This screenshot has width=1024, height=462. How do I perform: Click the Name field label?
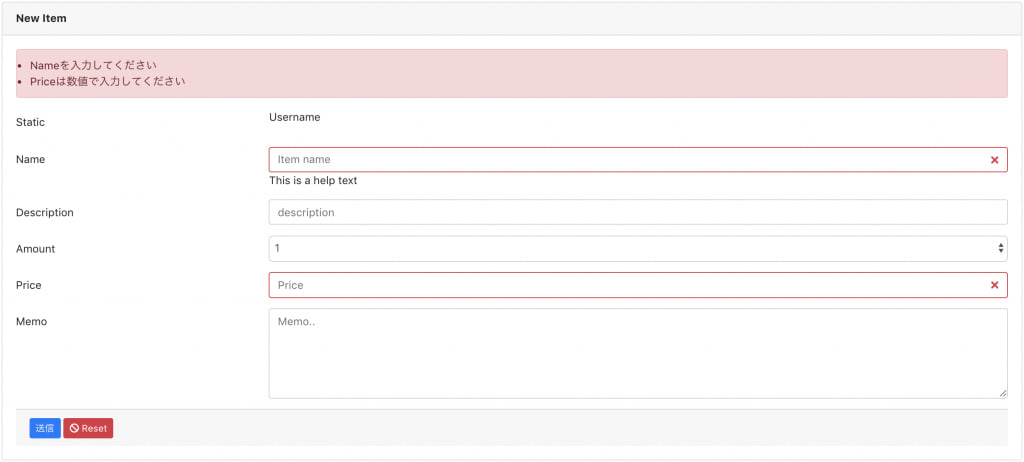(x=31, y=159)
